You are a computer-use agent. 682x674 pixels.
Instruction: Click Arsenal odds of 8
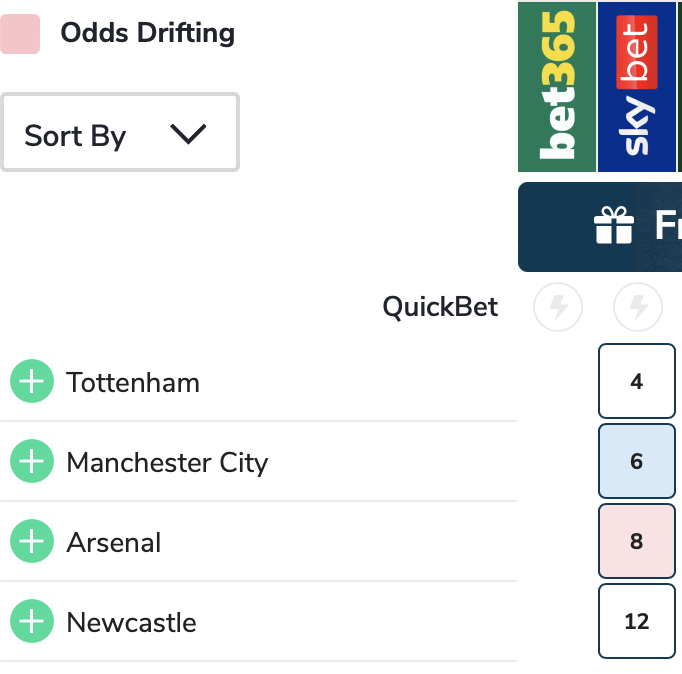637,541
